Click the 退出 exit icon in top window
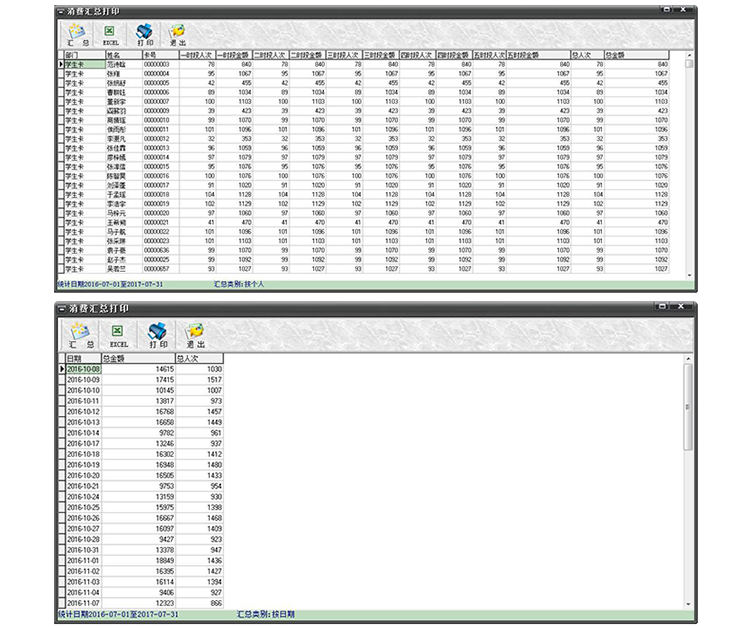This screenshot has height=628, width=750. [177, 35]
